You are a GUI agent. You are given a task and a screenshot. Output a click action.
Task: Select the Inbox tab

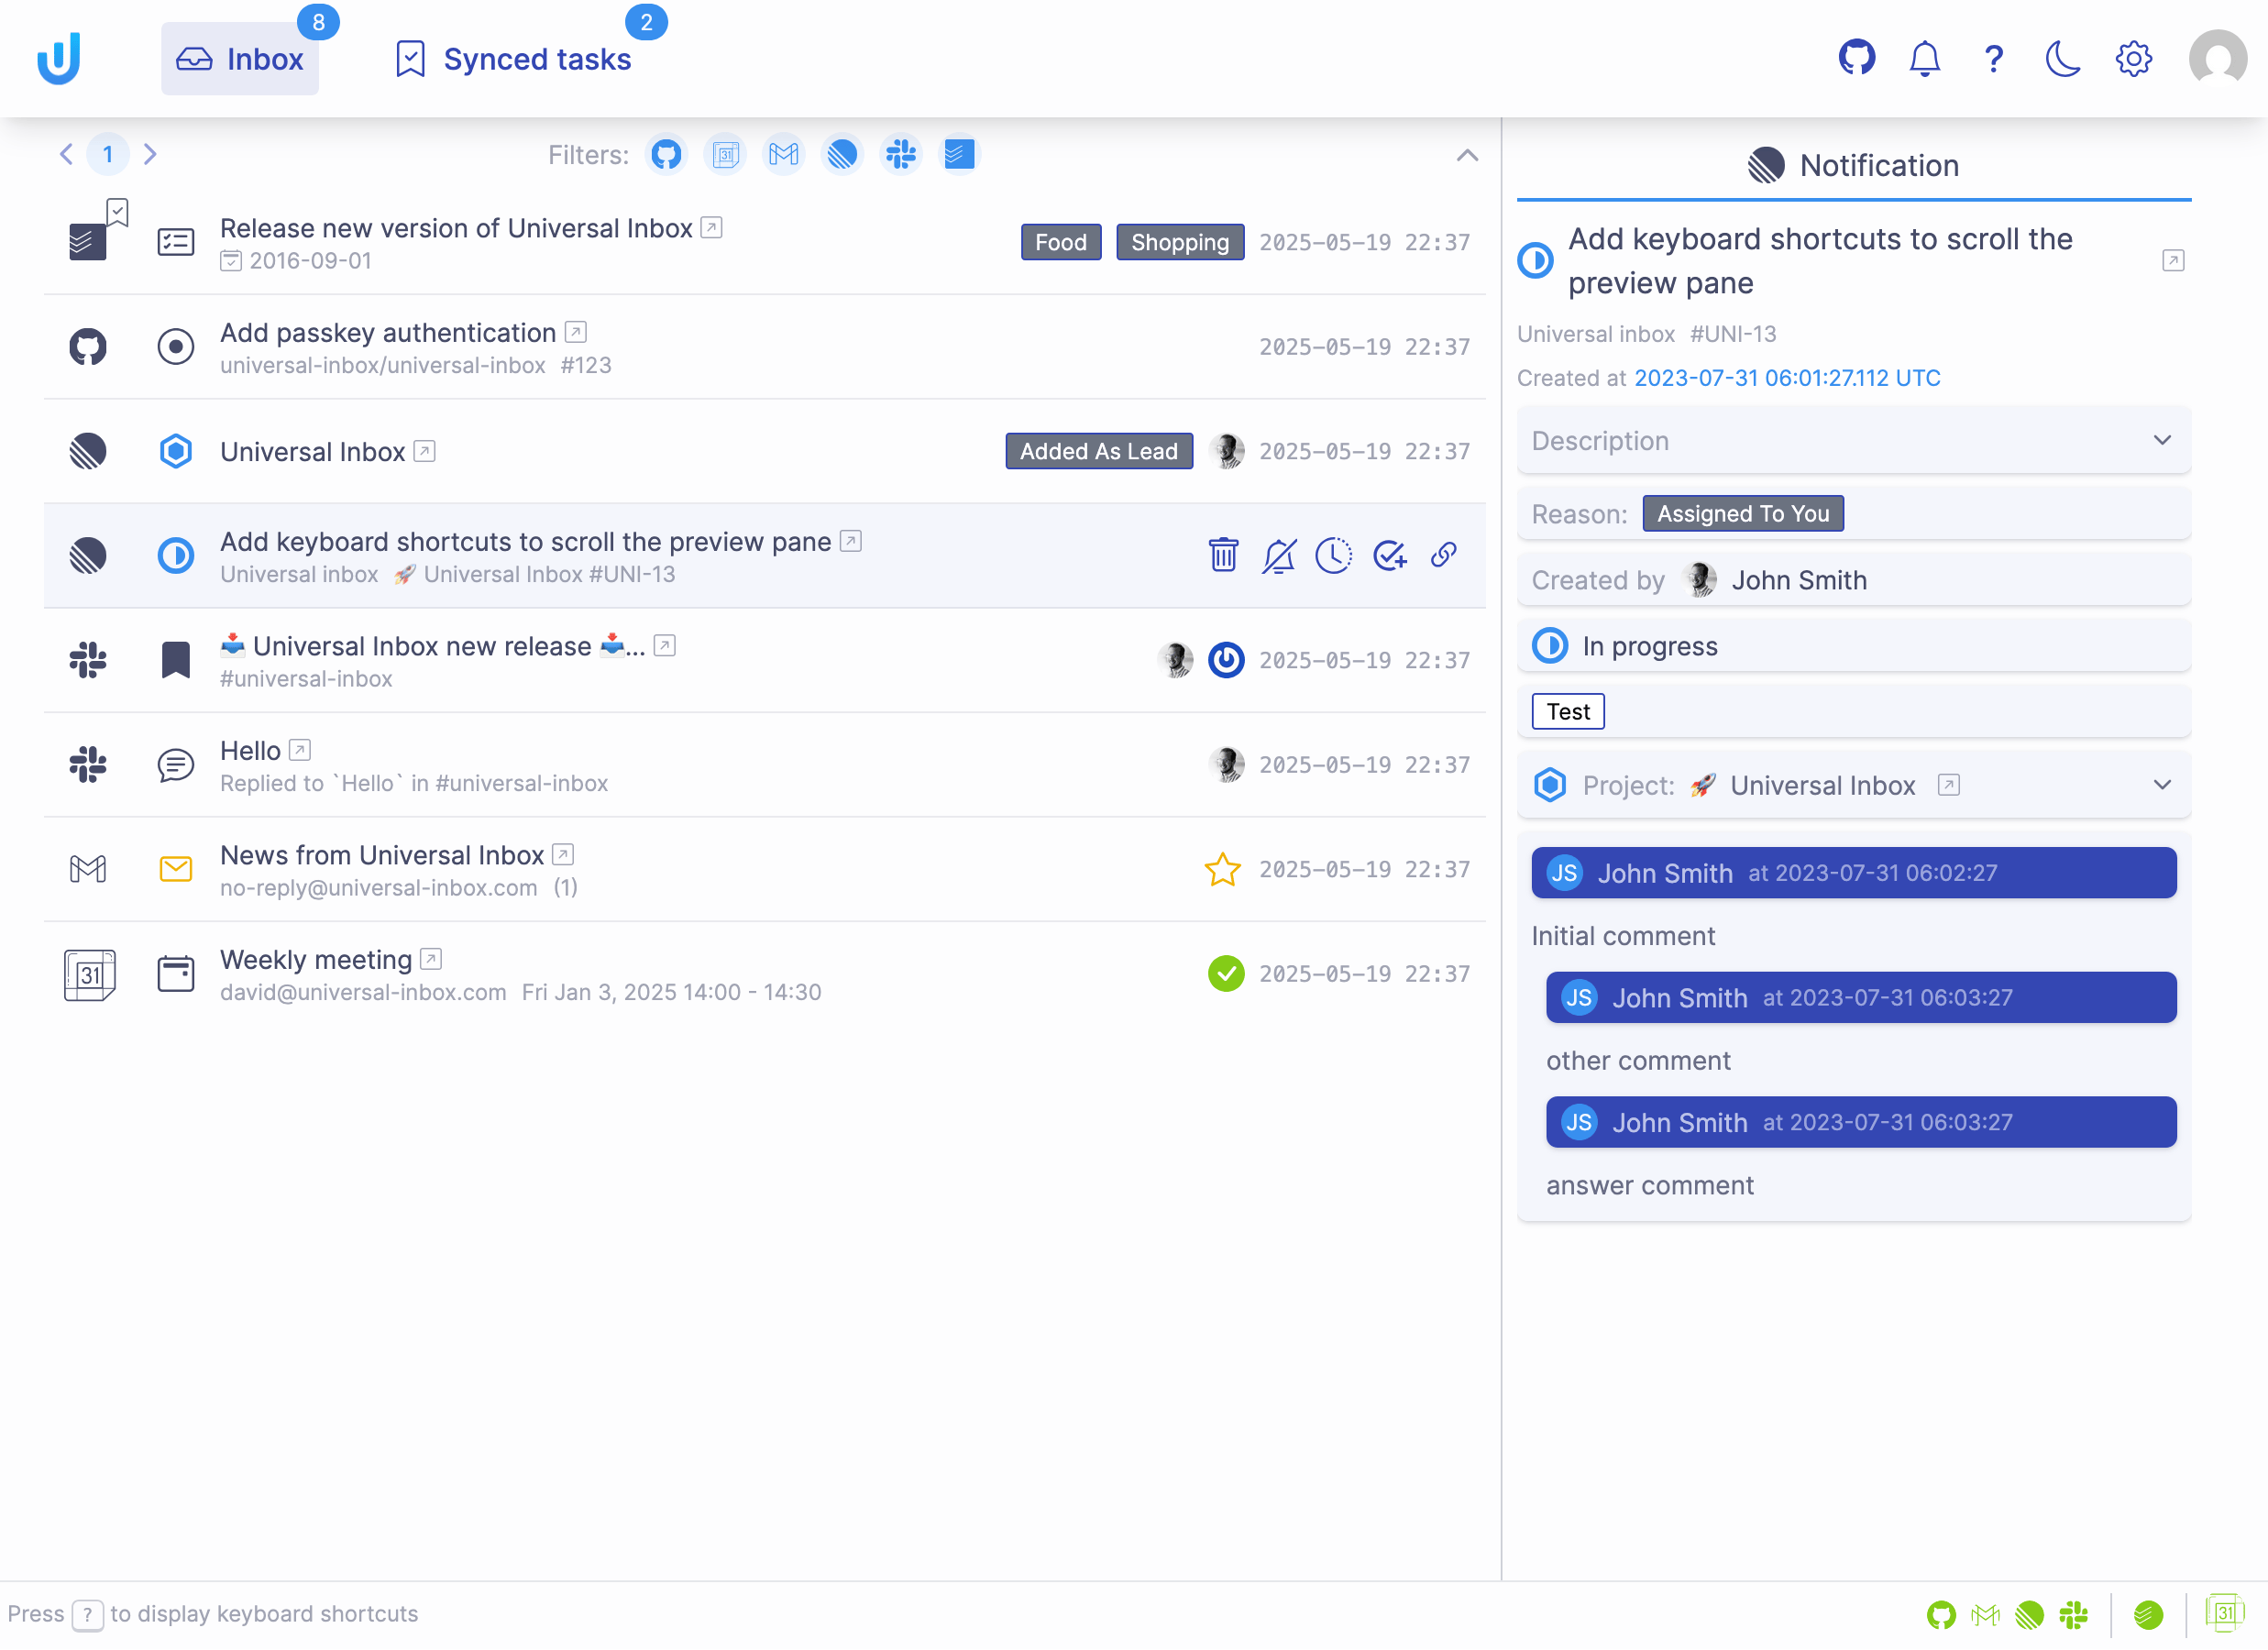[x=240, y=59]
